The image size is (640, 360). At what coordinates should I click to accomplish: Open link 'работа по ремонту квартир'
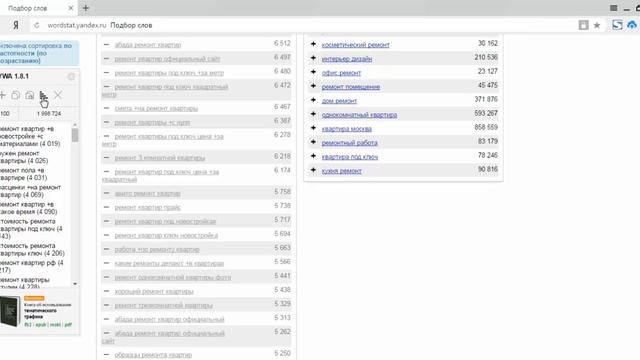click(x=157, y=249)
